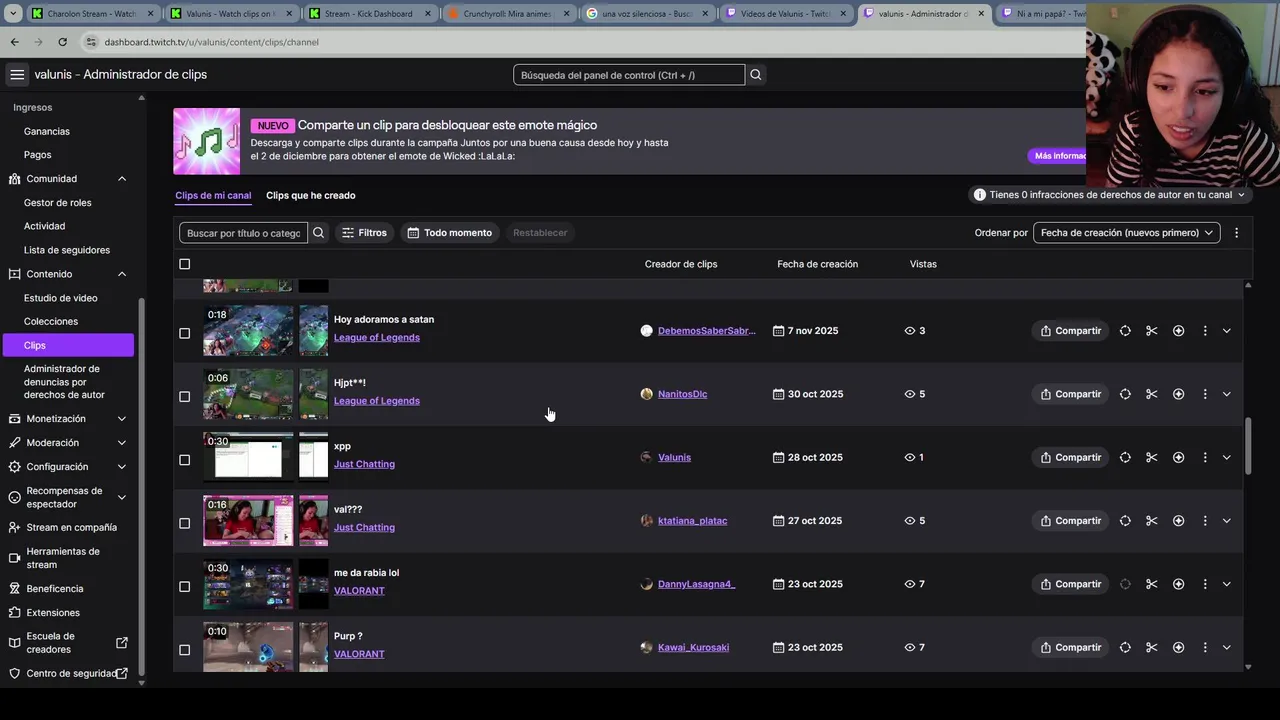Click Compartir for 'me da rabia lol' clip
The image size is (1280, 720).
(1070, 584)
